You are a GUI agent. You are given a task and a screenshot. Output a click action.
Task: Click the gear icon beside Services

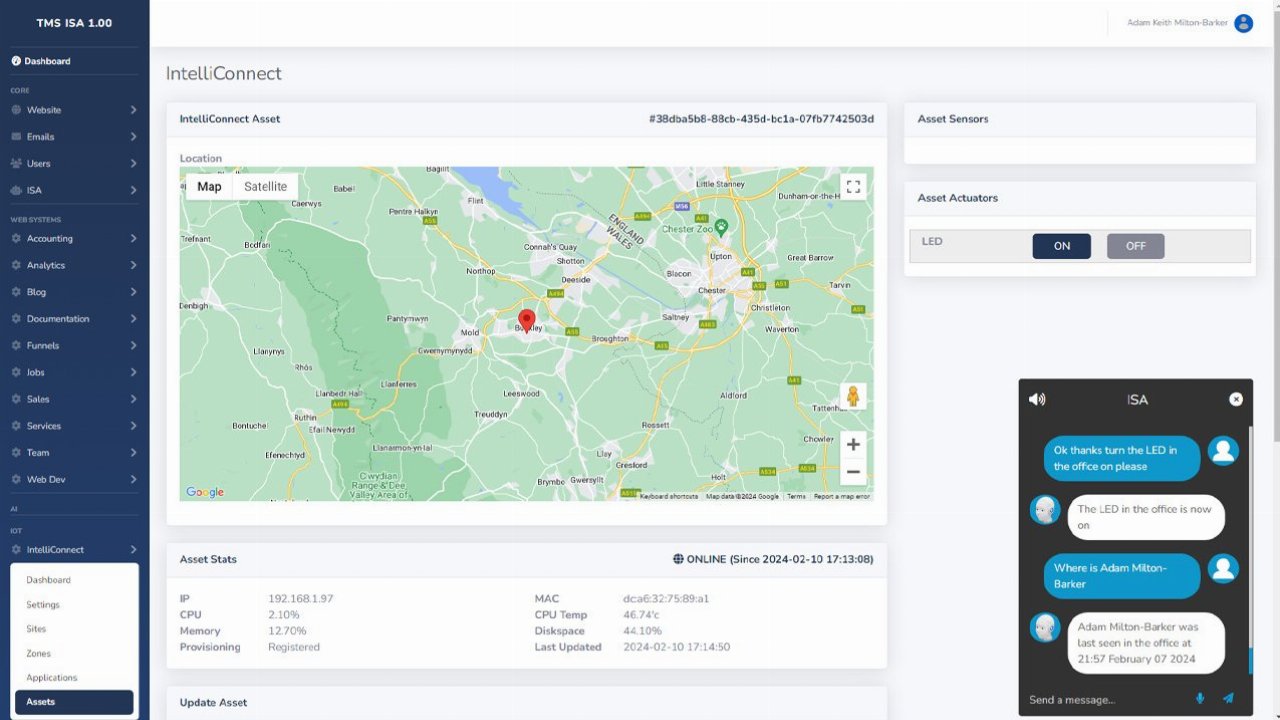click(x=16, y=426)
